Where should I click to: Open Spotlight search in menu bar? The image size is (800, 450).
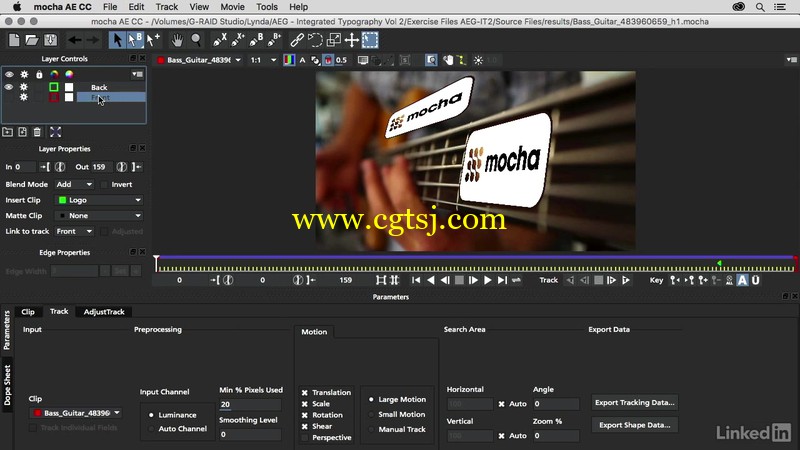click(760, 7)
